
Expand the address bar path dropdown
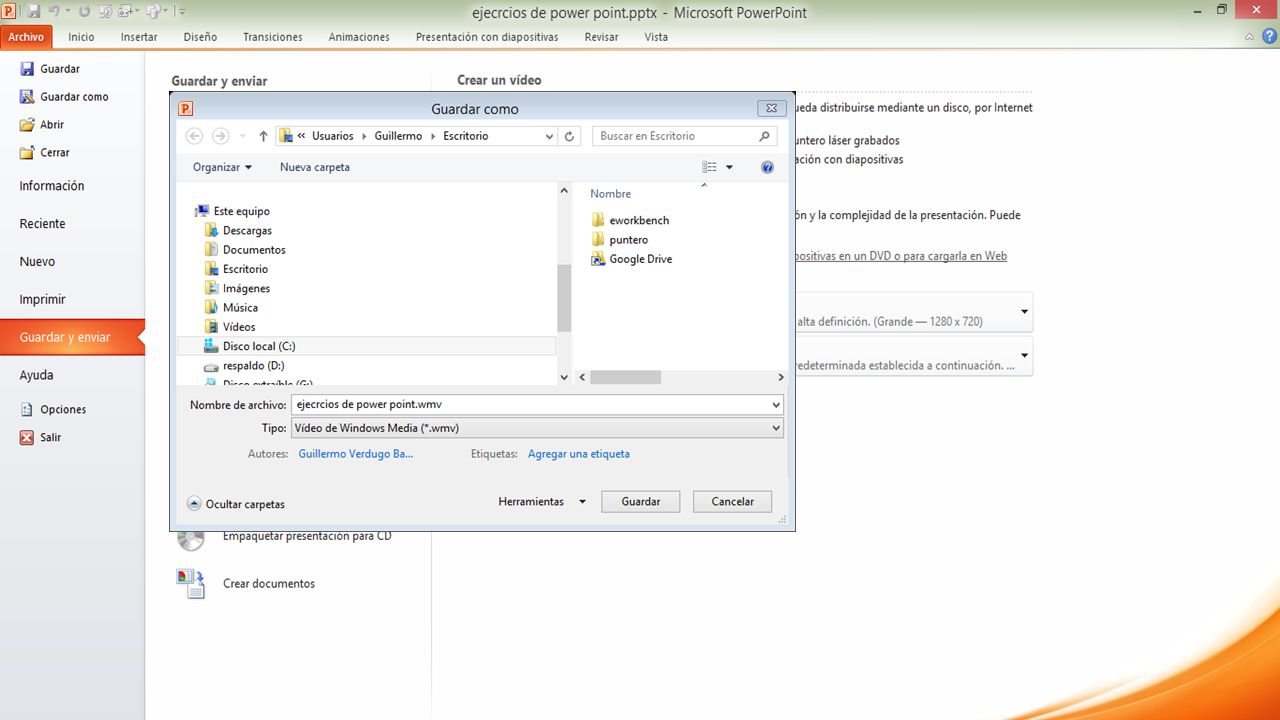tap(549, 136)
